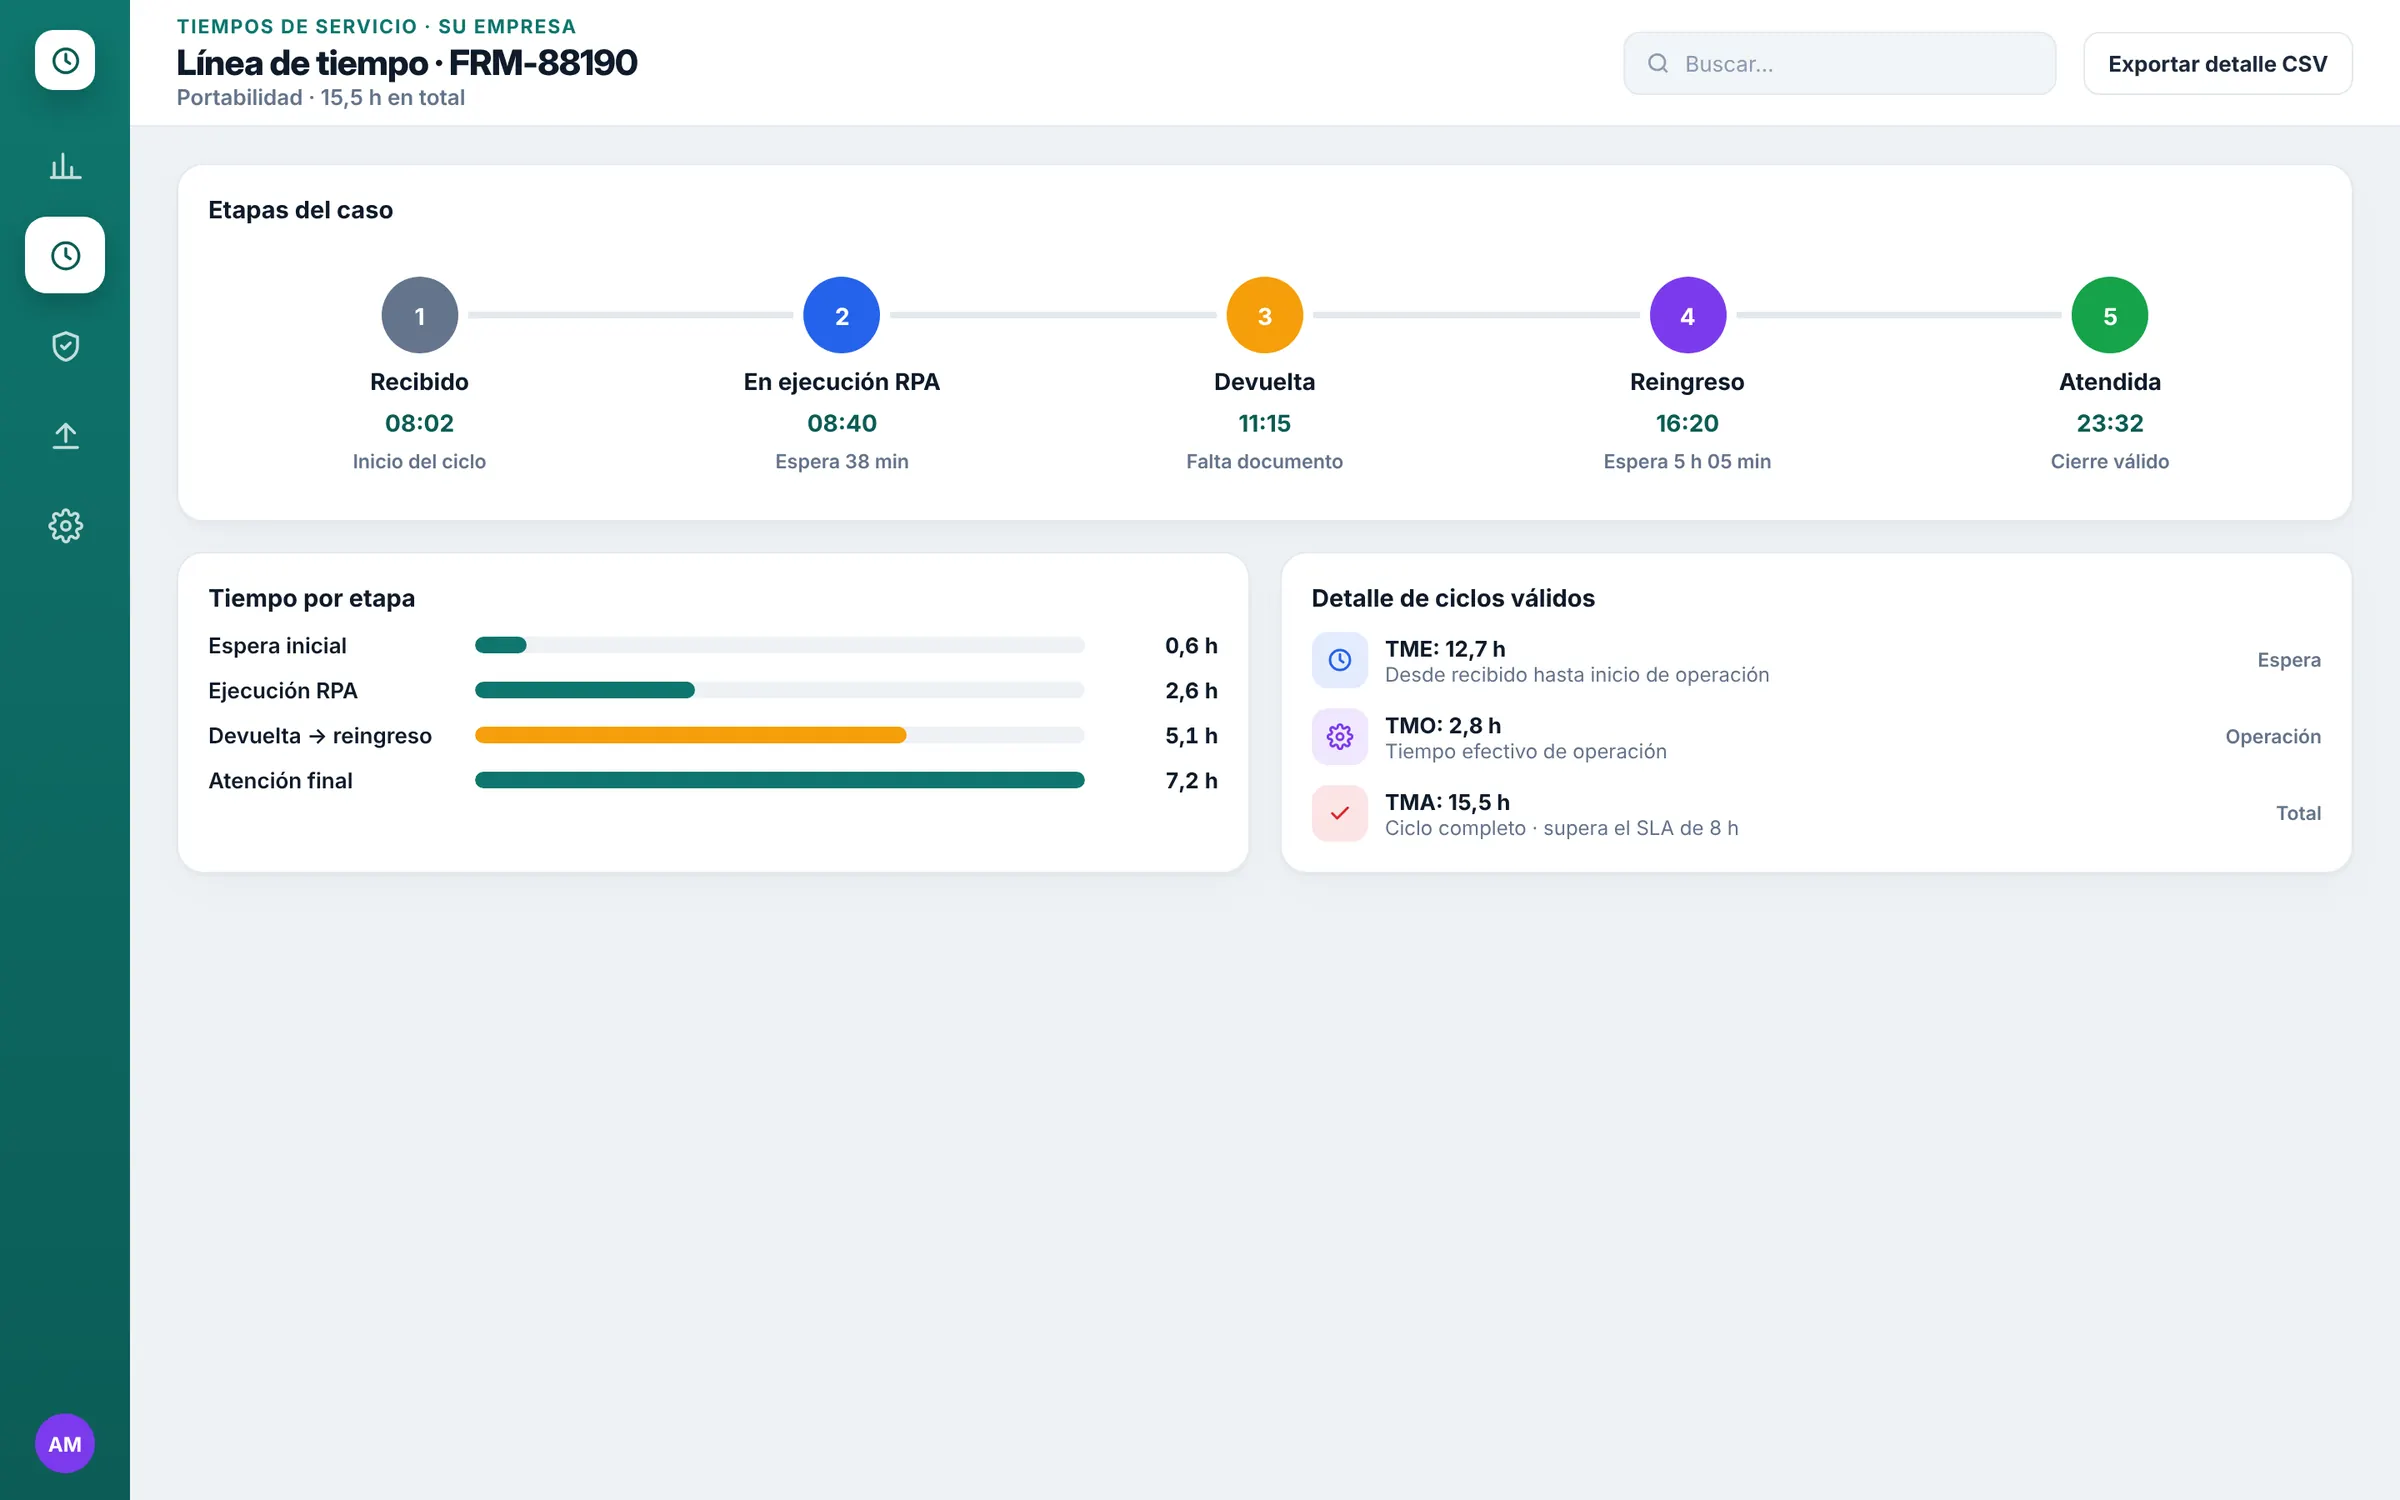Click the Espera 5 h 05 min note
The height and width of the screenshot is (1500, 2400).
(x=1688, y=461)
